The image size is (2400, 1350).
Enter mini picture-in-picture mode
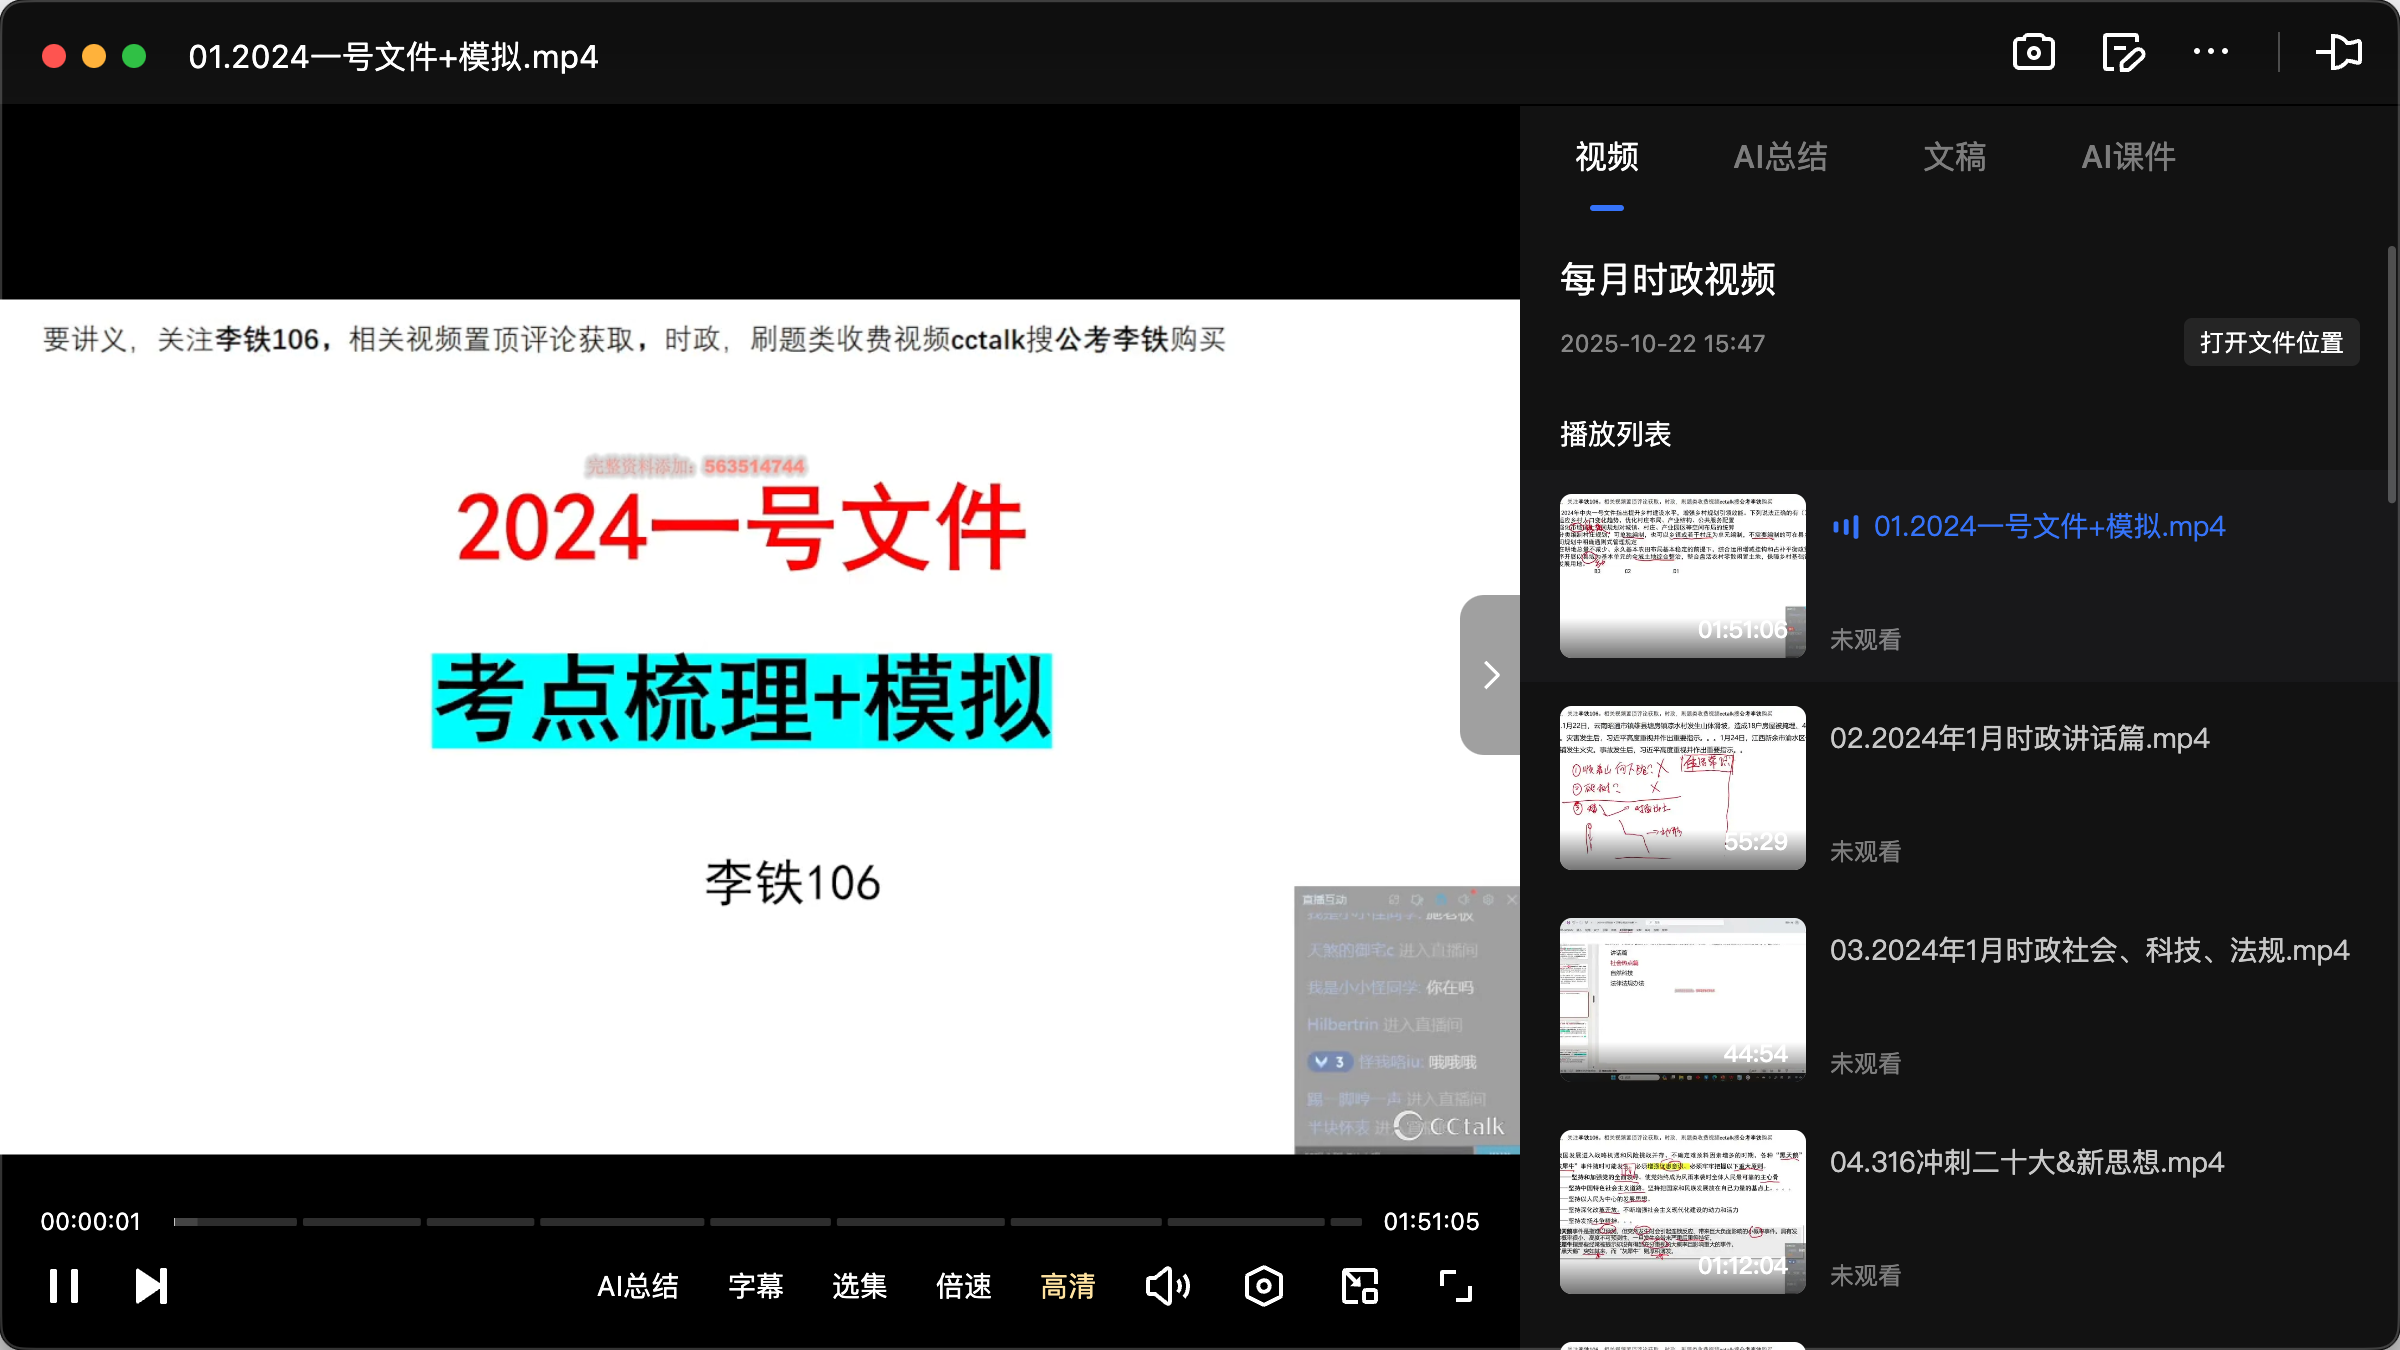coord(1358,1286)
